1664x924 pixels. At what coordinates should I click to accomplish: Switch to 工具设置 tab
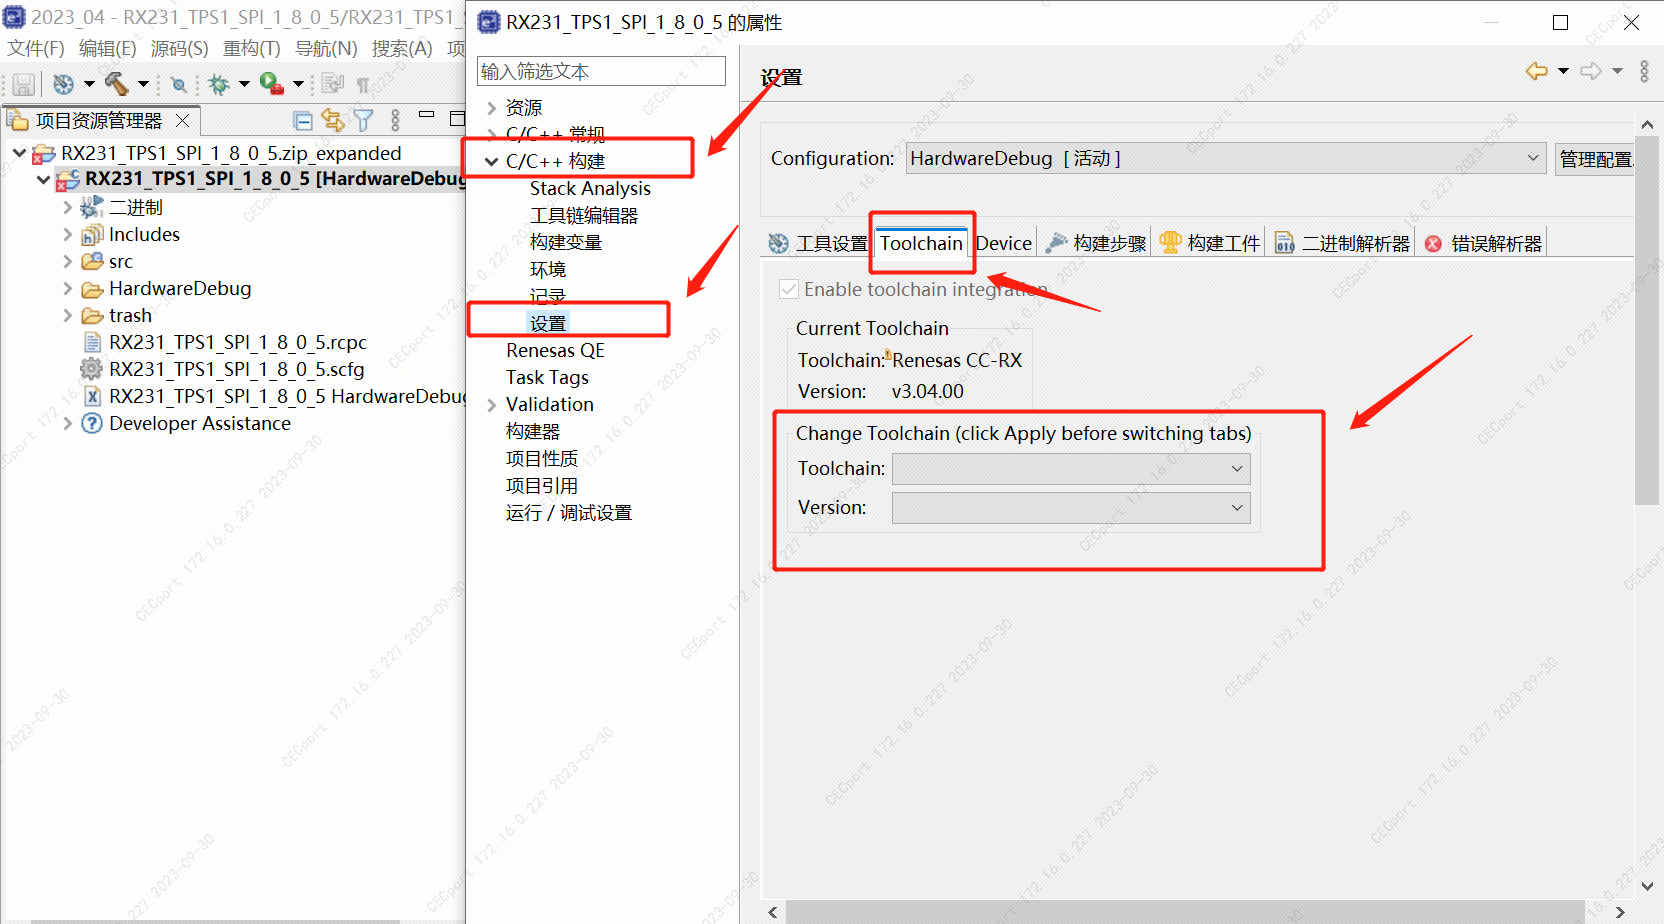[819, 243]
